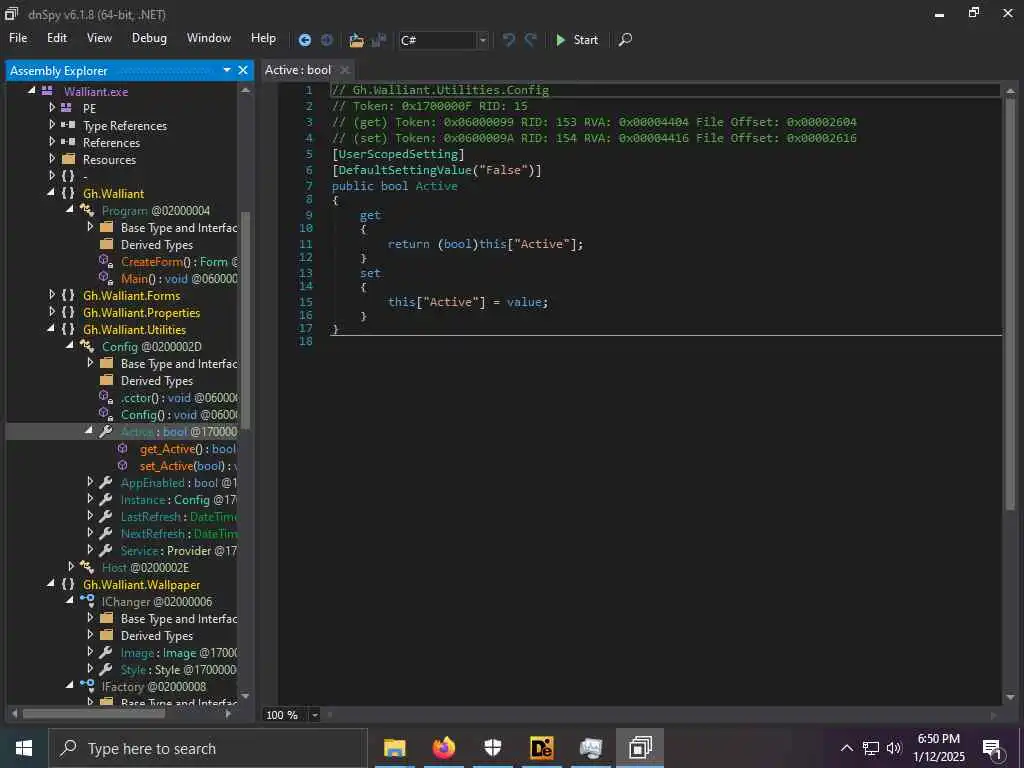Select the Program class icon
Viewport: 1024px width, 768px height.
pos(87,210)
